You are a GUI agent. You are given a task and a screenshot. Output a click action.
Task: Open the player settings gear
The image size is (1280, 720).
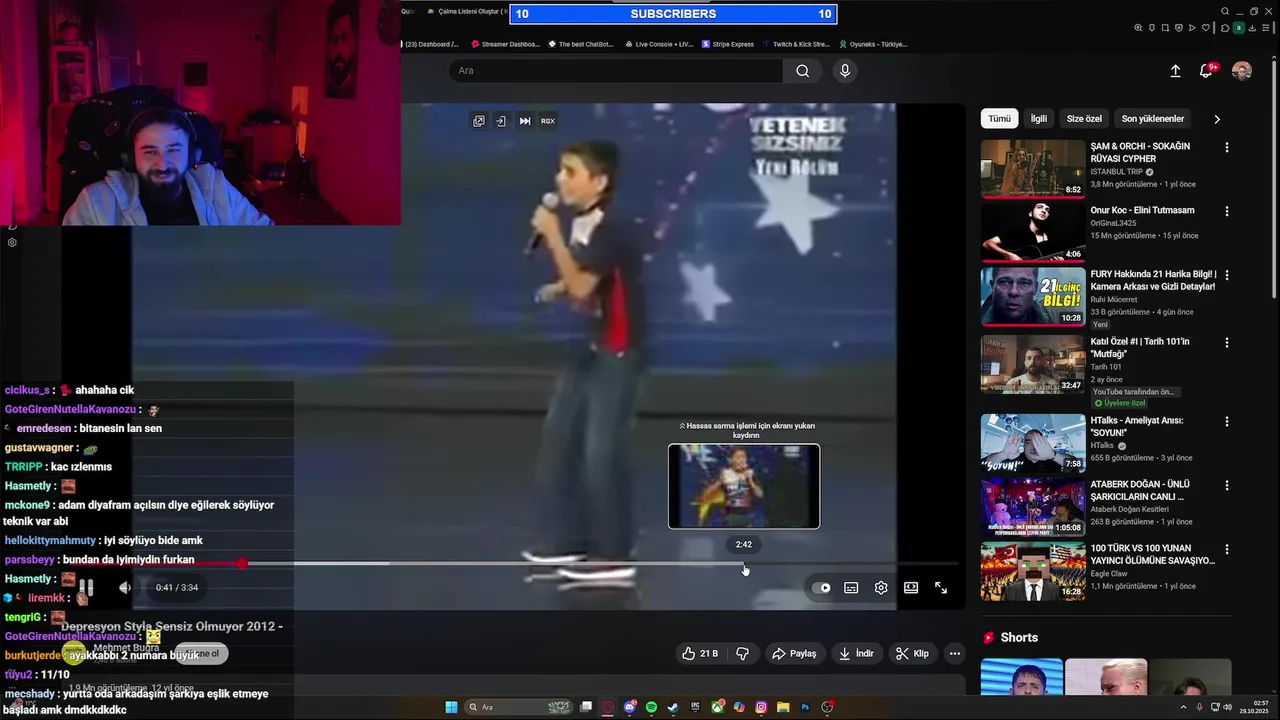[x=881, y=588]
